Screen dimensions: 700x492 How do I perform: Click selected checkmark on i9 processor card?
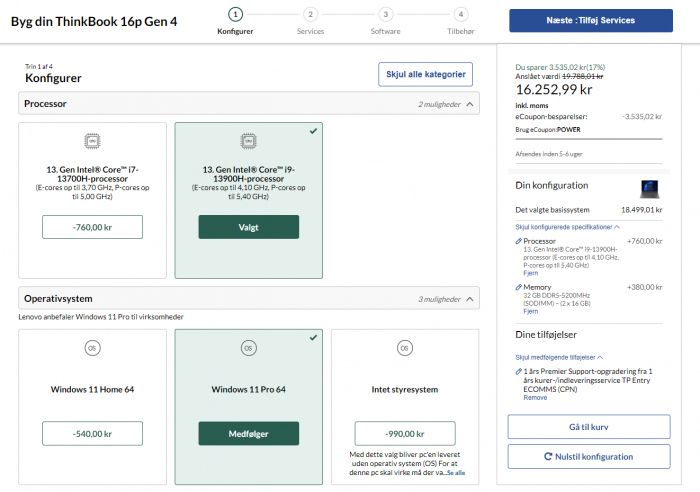point(313,131)
